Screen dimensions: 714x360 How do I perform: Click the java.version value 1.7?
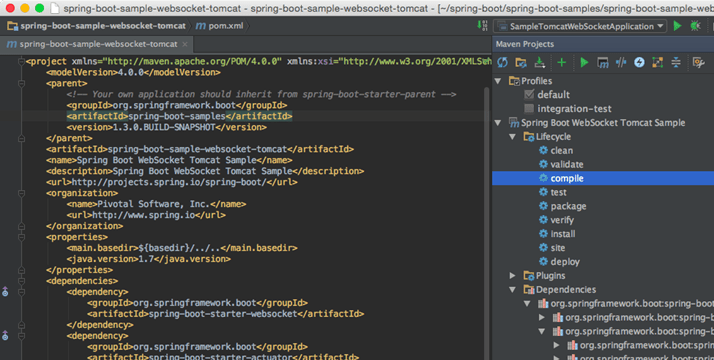(x=146, y=259)
